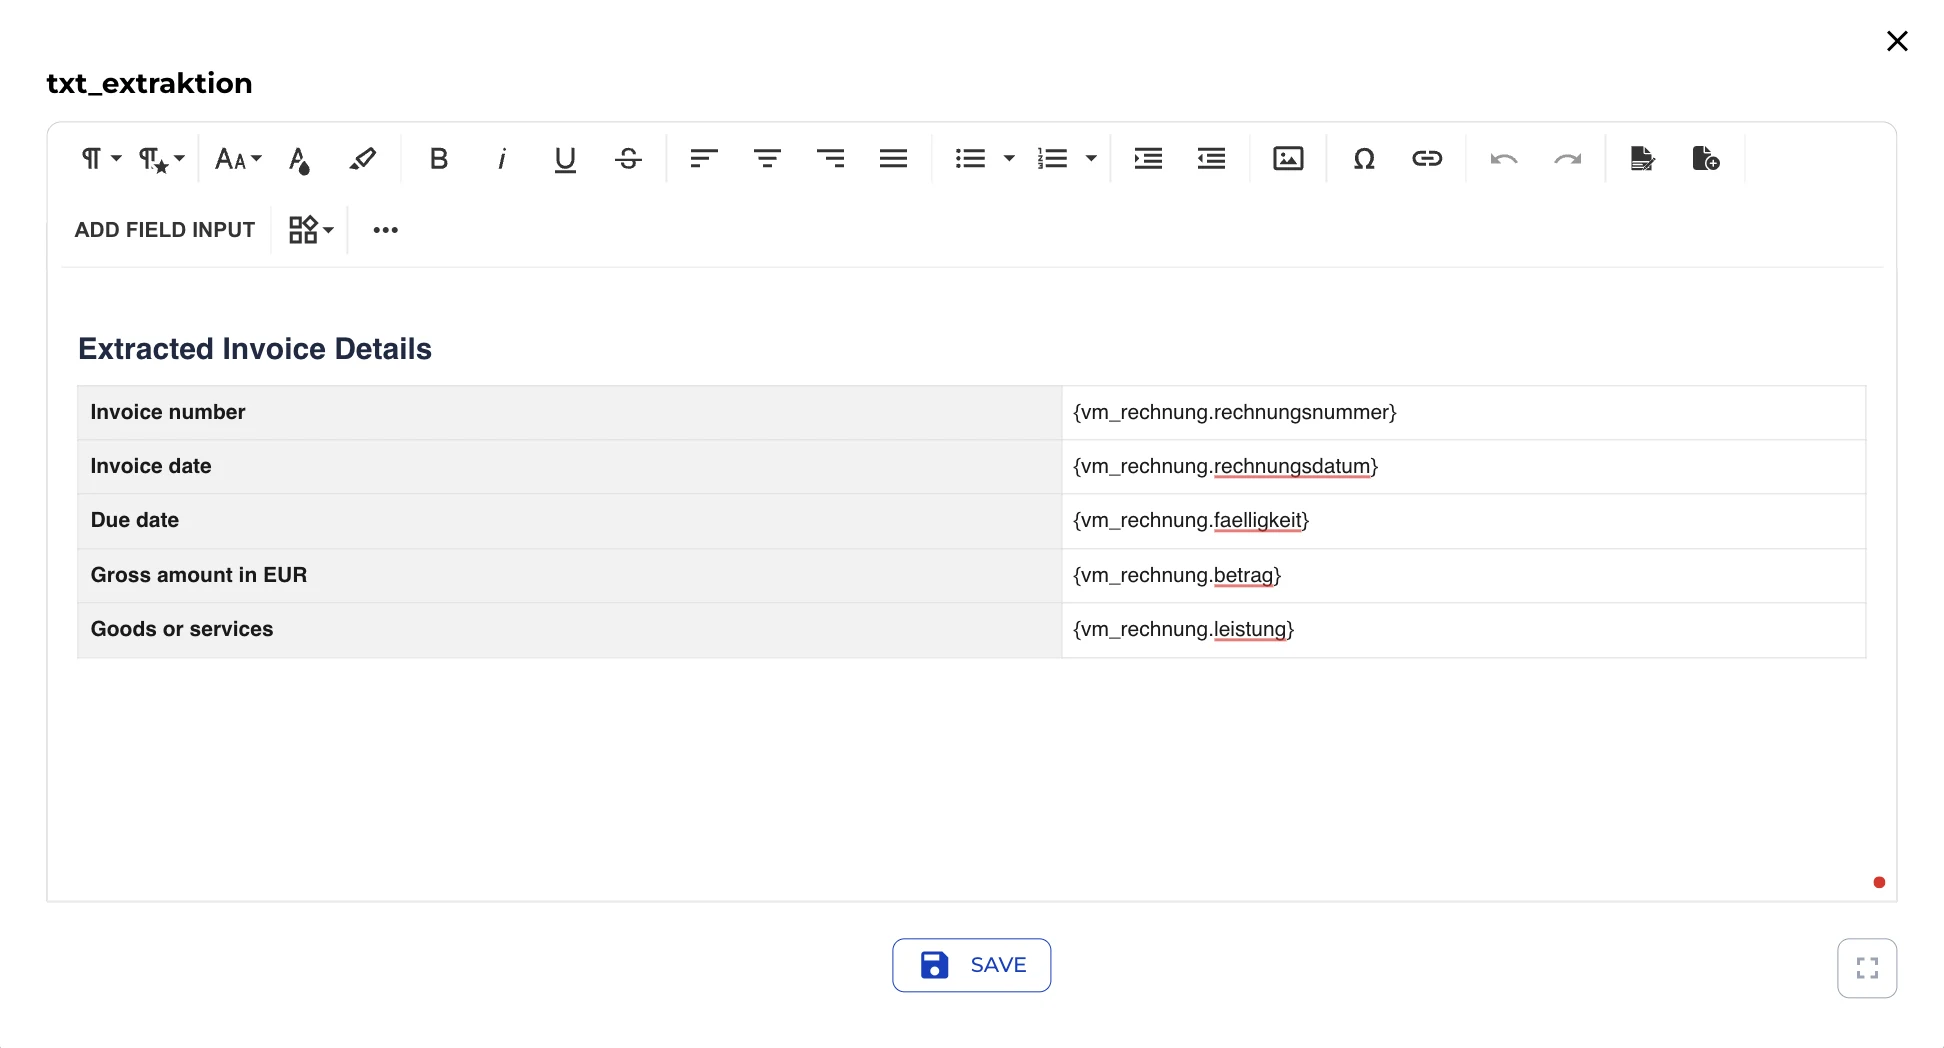Click the text color icon
1944x1048 pixels.
click(299, 159)
